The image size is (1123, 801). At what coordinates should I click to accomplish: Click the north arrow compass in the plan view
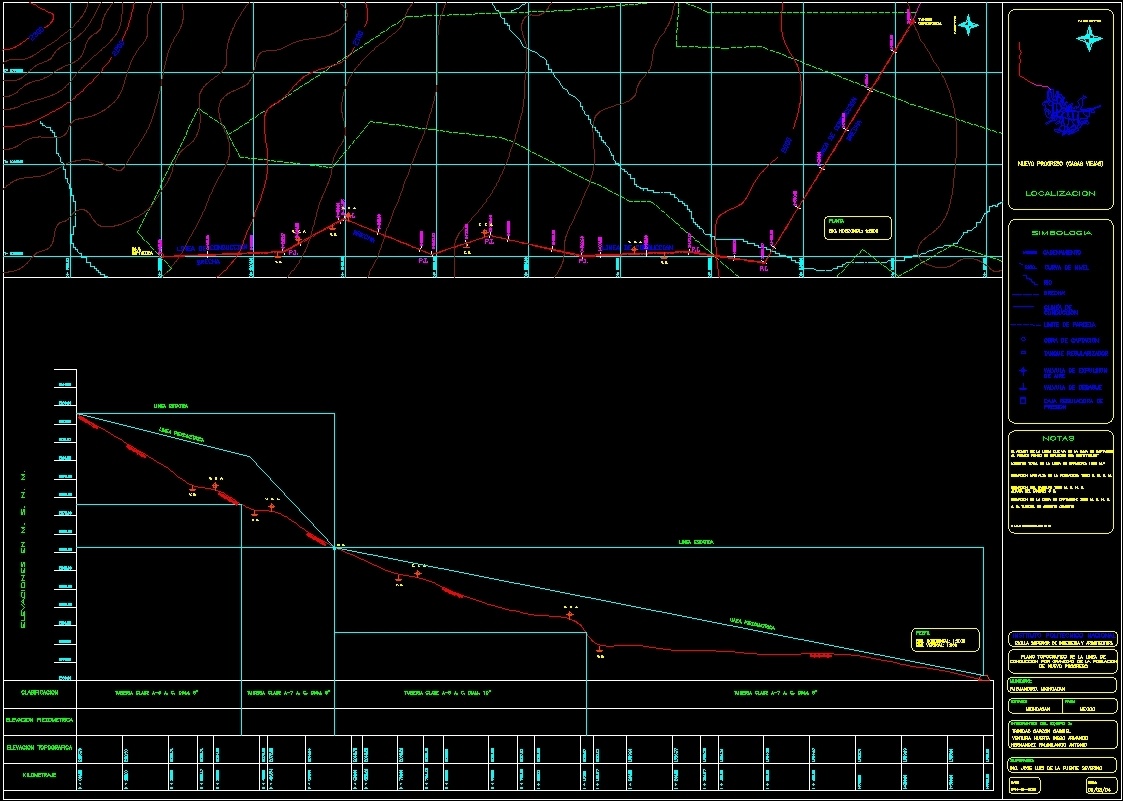[x=968, y=25]
